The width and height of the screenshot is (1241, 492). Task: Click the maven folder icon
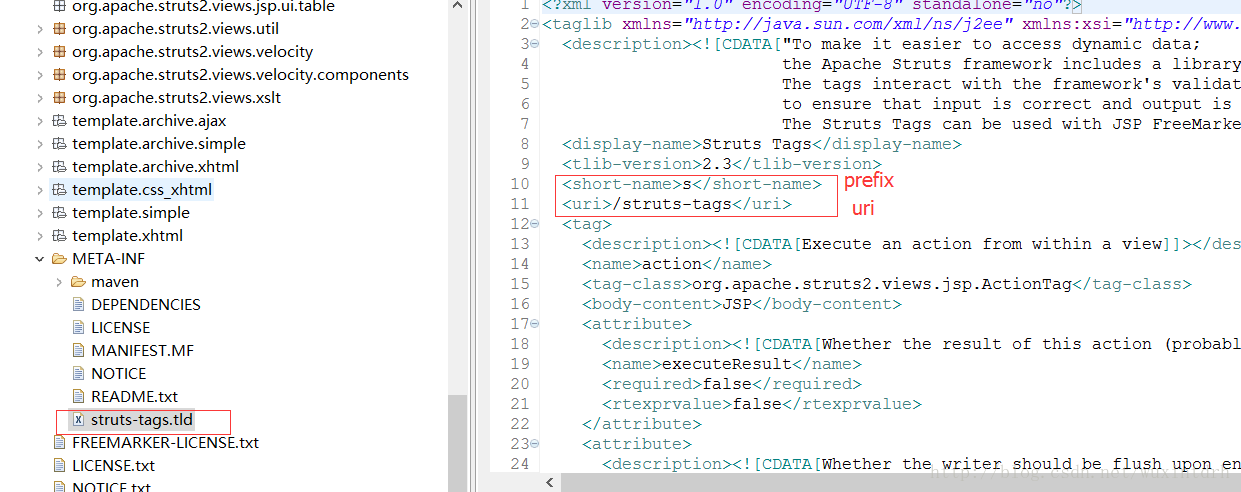click(79, 282)
